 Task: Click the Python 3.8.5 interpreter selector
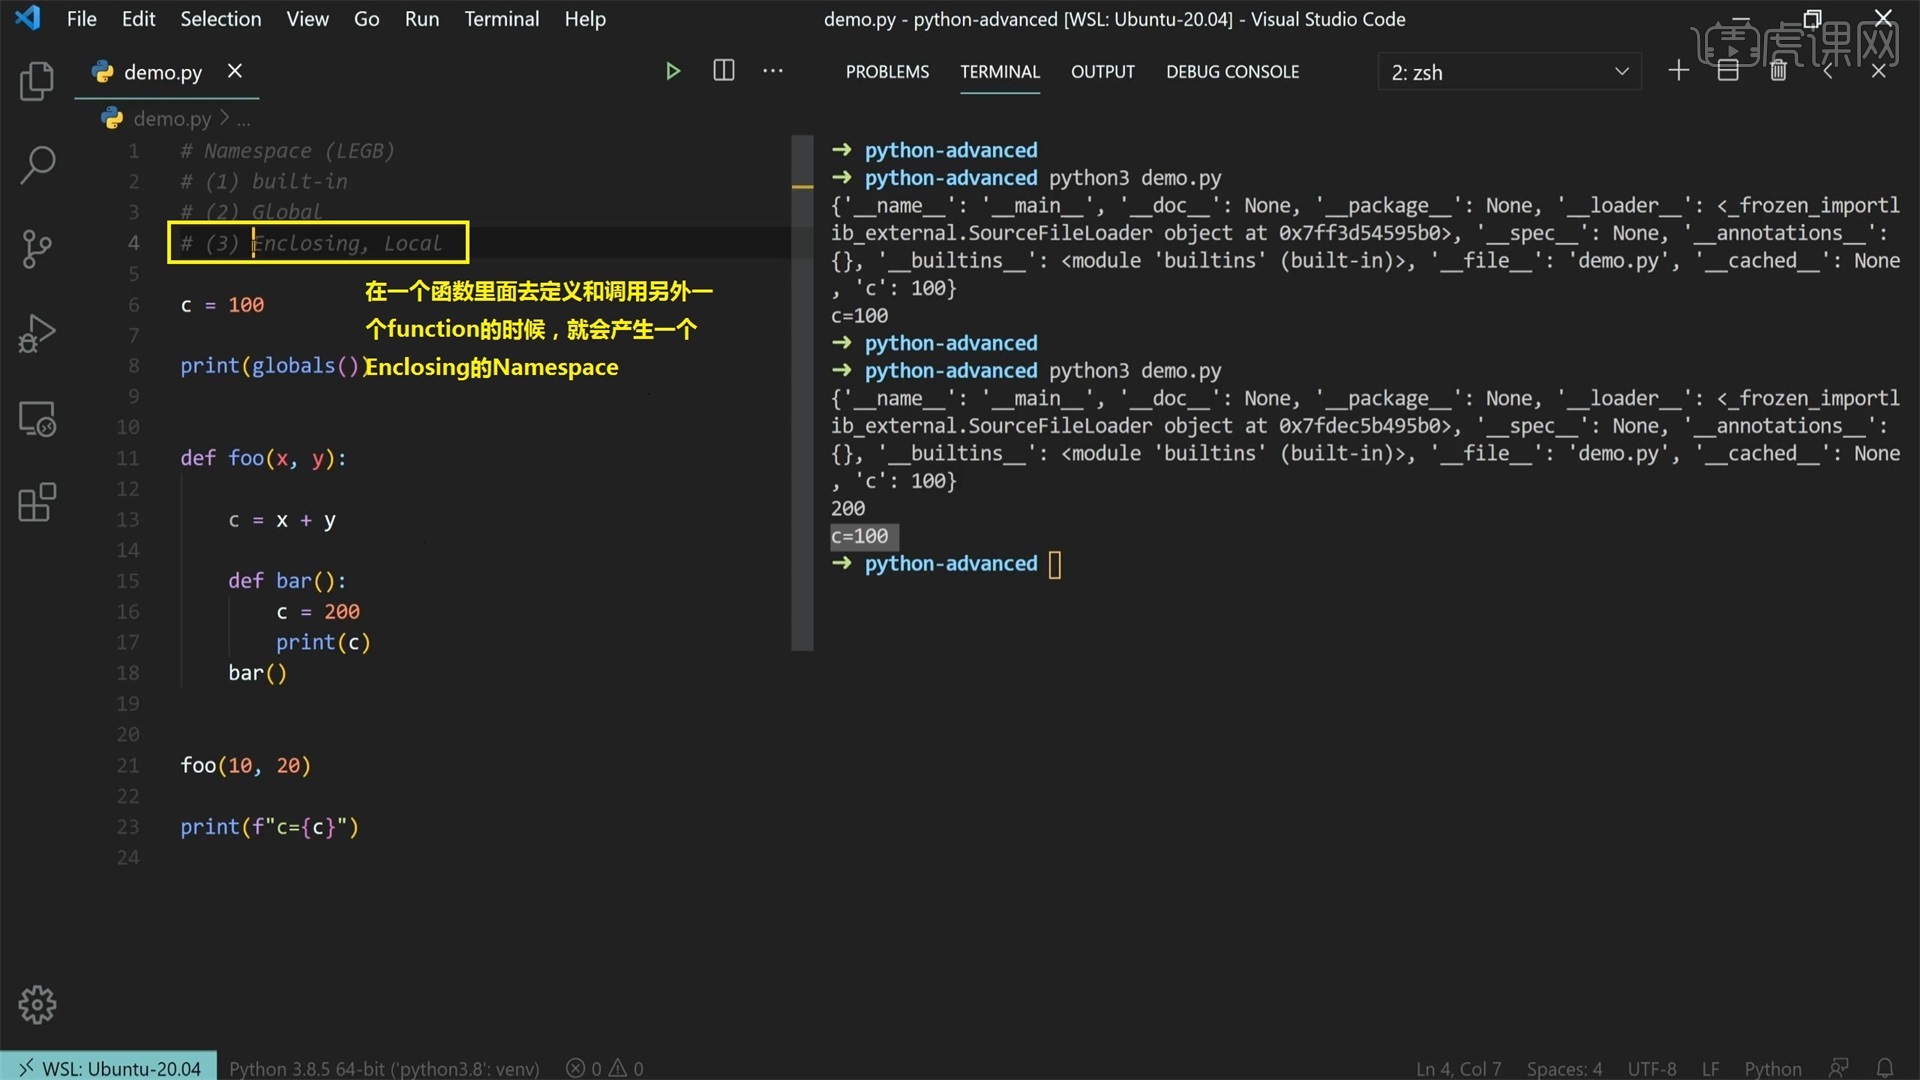click(x=384, y=1067)
